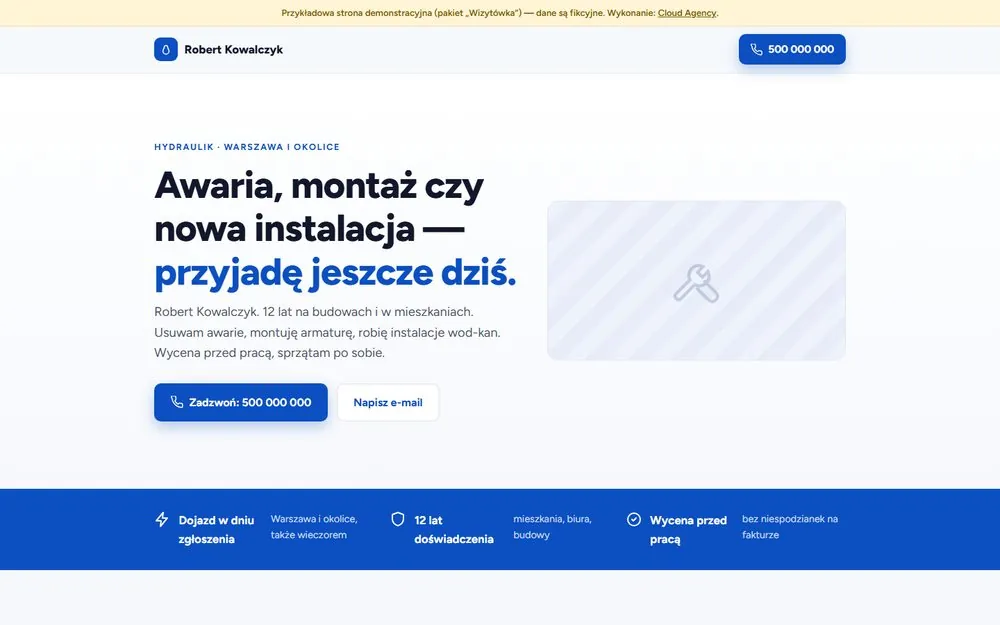The width and height of the screenshot is (1000, 625).
Task: Click the text "12 lat doświadczenia"
Action: tap(454, 529)
